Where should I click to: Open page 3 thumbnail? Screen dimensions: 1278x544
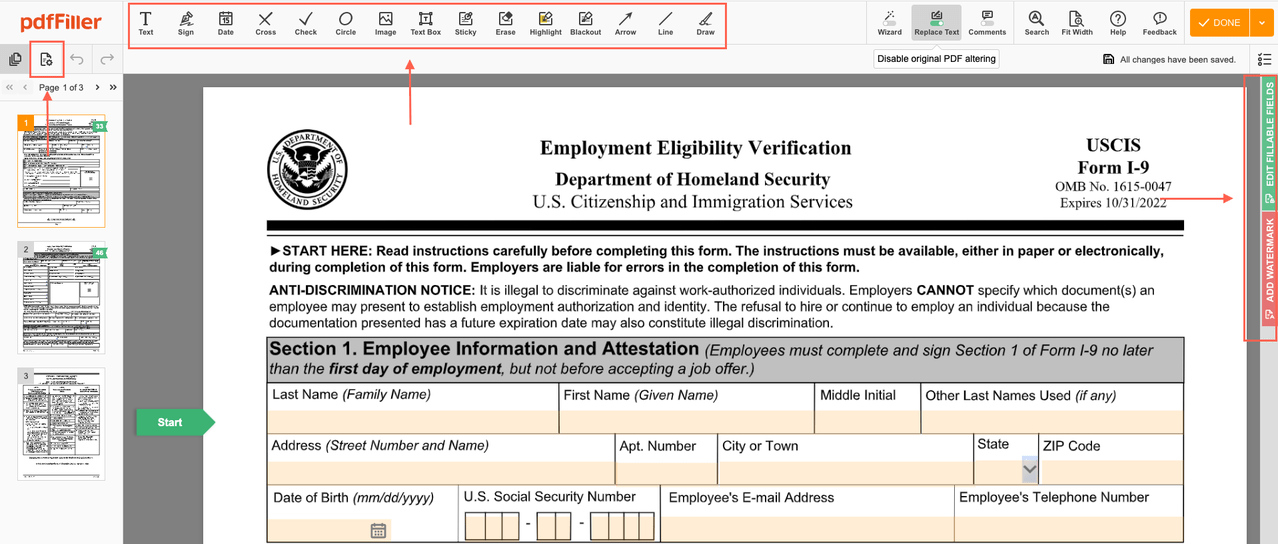(61, 424)
